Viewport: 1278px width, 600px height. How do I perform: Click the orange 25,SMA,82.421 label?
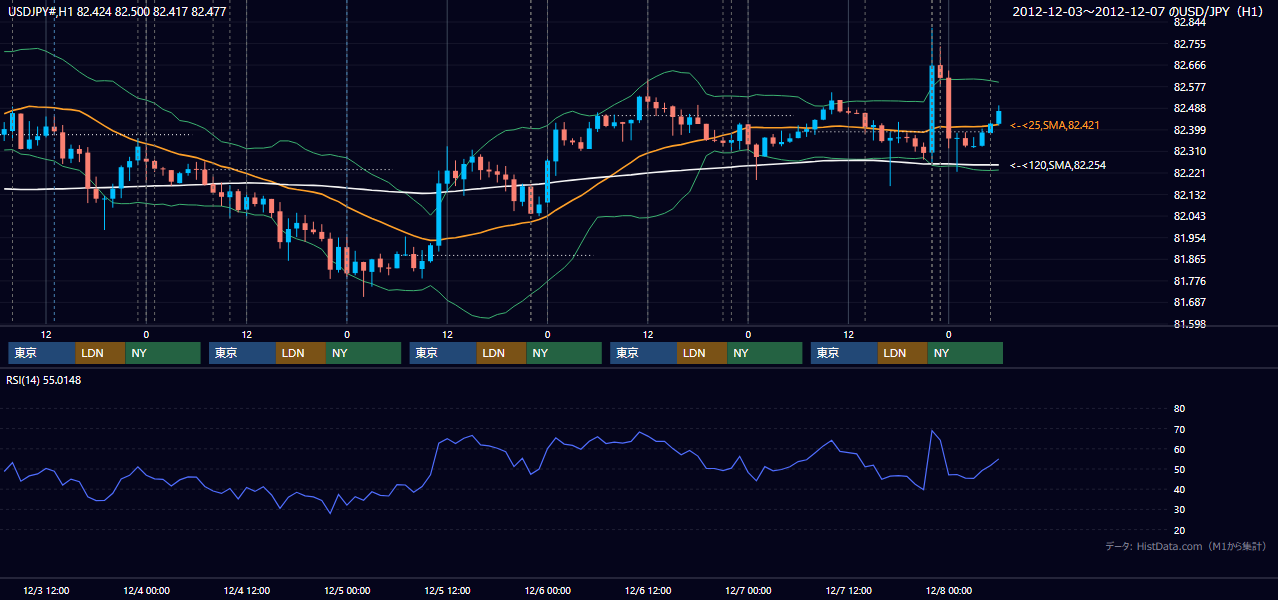coord(1055,126)
